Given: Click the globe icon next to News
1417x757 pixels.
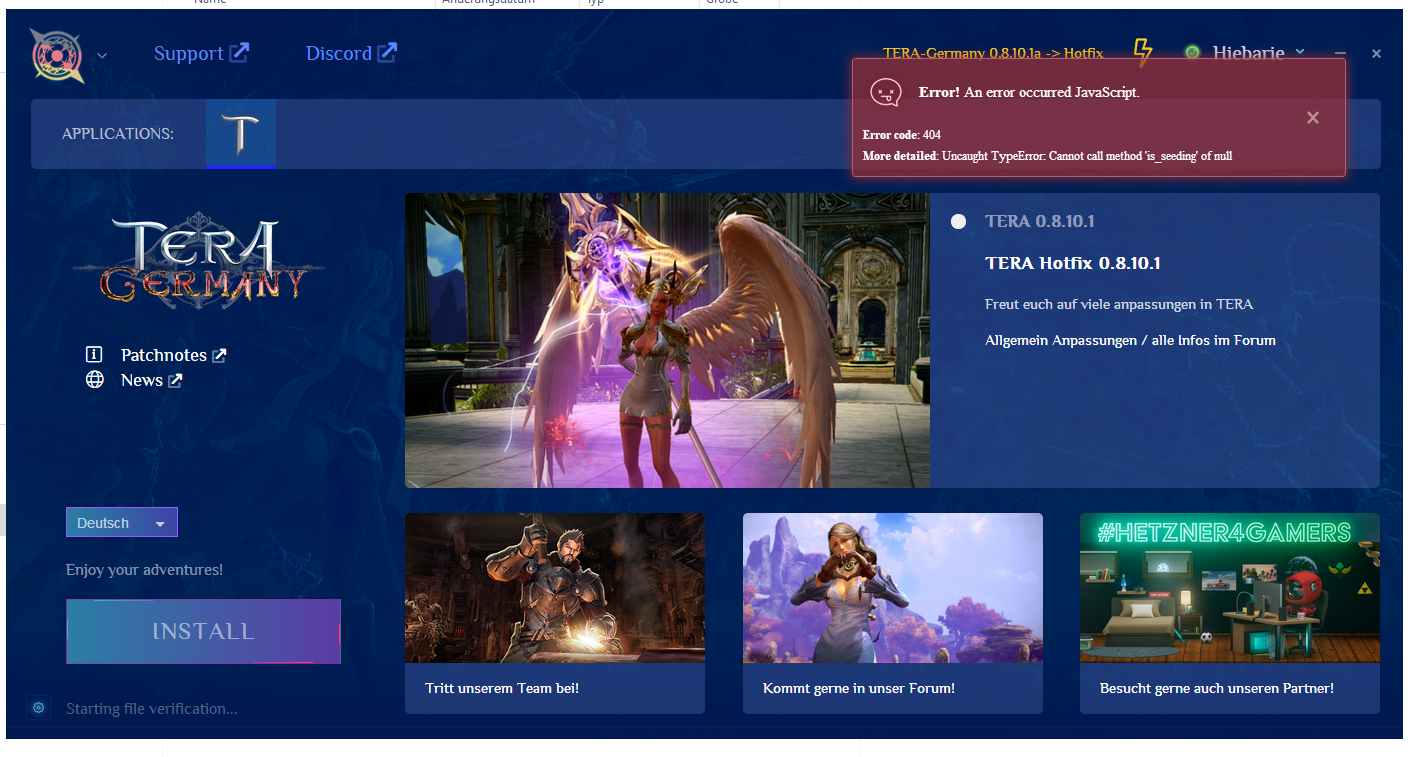Looking at the screenshot, I should [95, 380].
